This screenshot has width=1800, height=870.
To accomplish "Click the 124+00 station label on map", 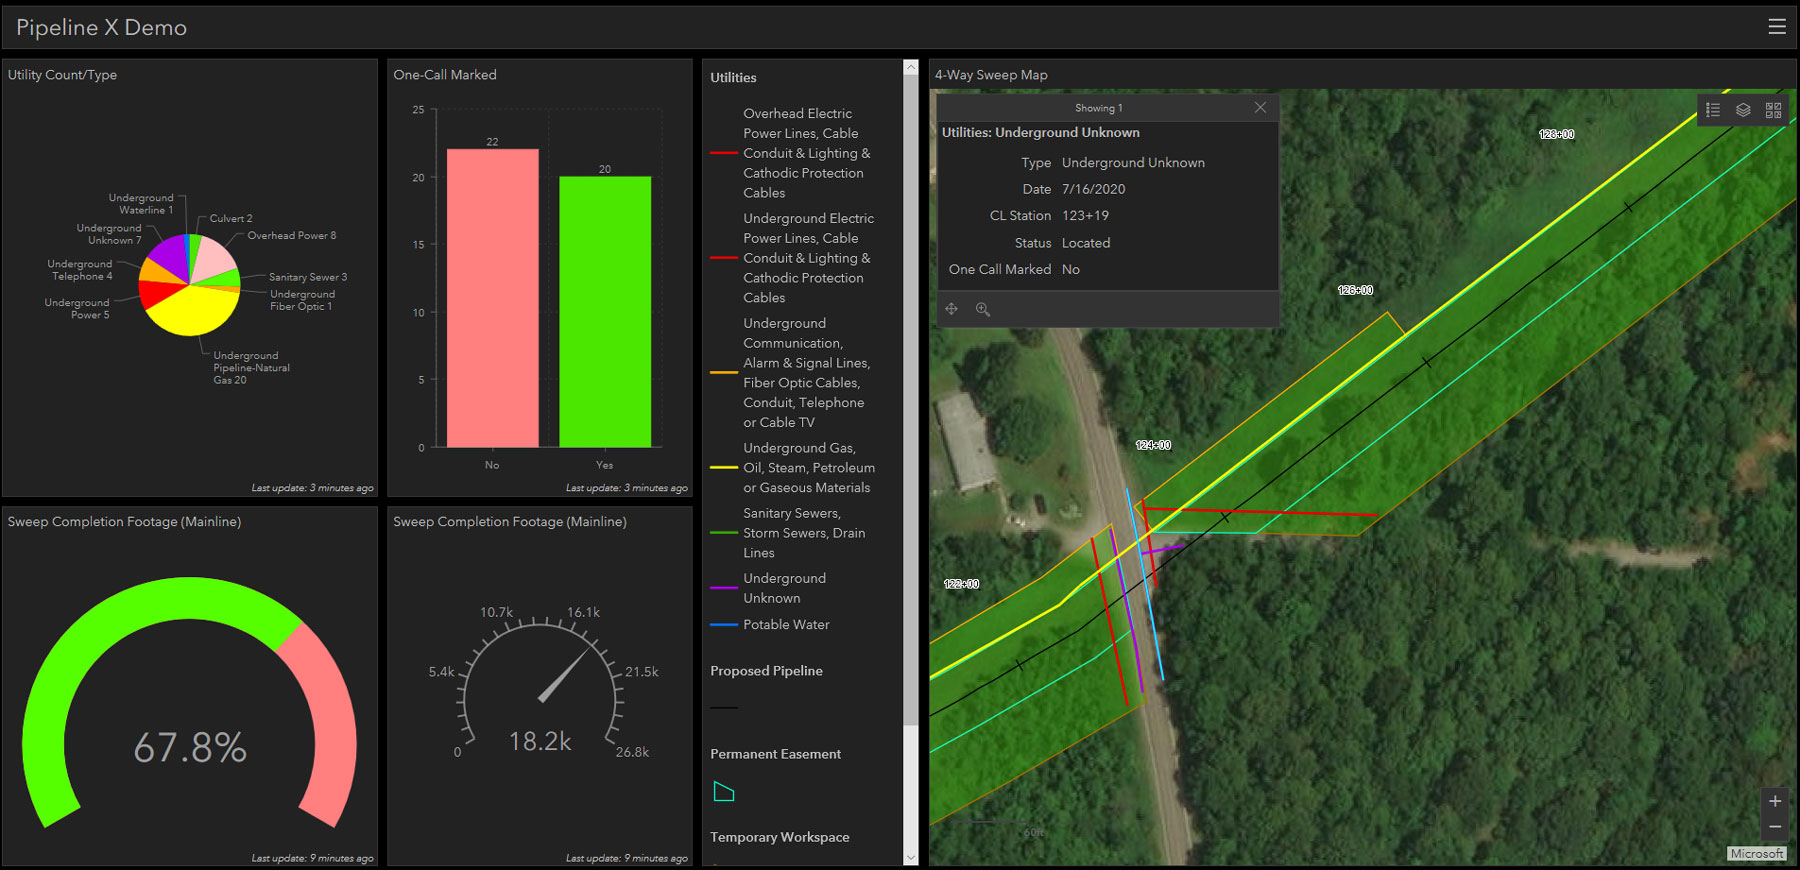I will click(1153, 445).
